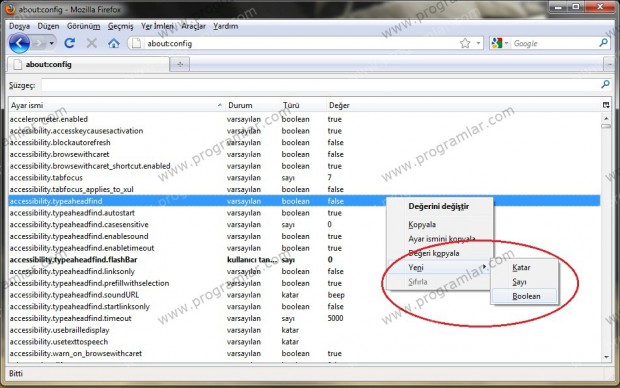Go to the Home page icon
This screenshot has height=388, width=620.
point(114,43)
